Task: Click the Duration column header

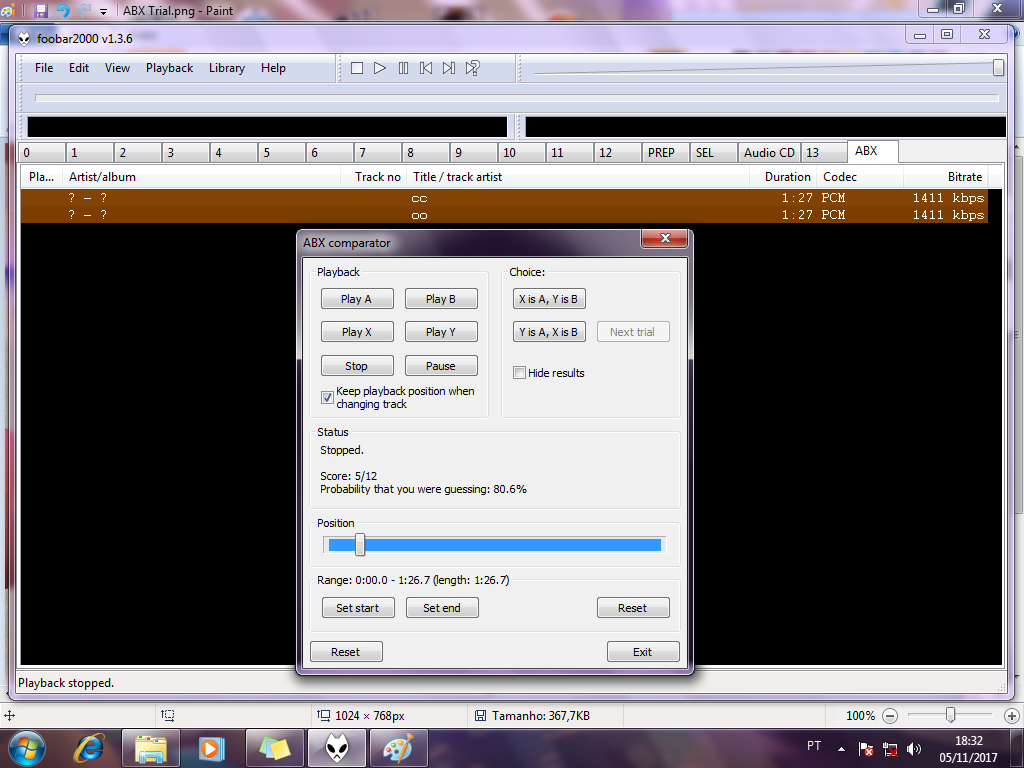Action: 783,177
